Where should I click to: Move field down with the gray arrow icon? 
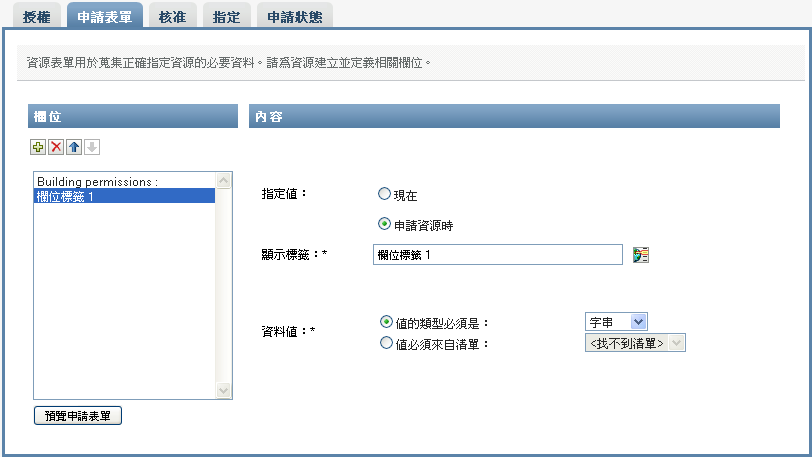coord(92,147)
